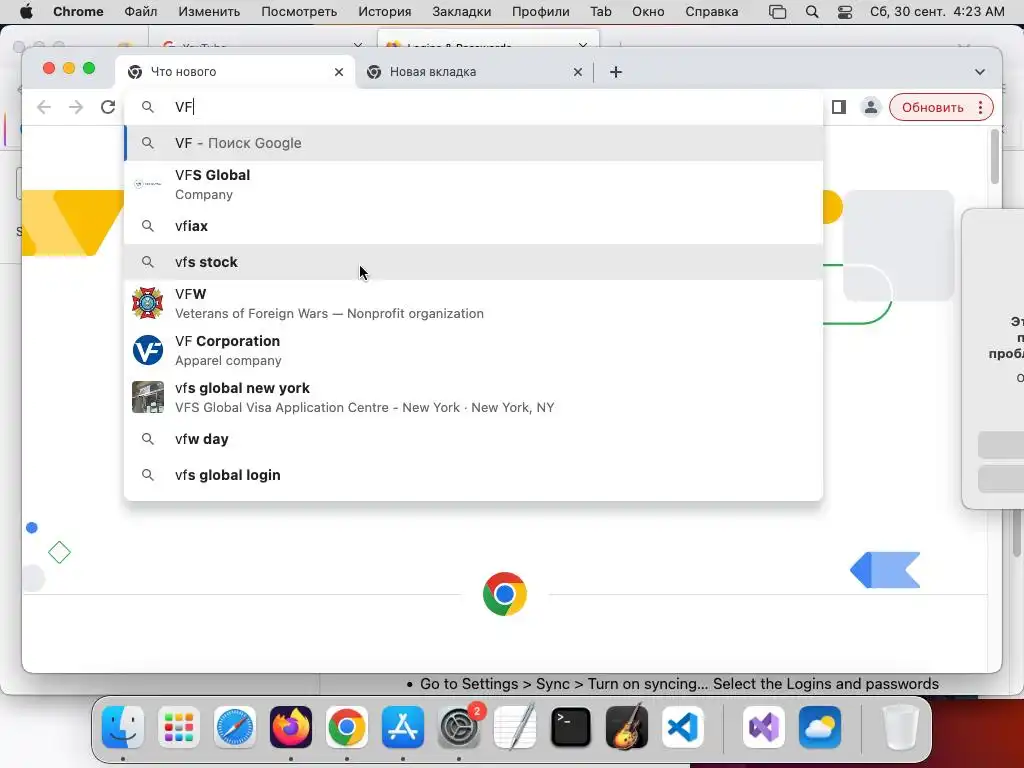1024x768 pixels.
Task: Open the profile avatar menu
Action: 871,107
